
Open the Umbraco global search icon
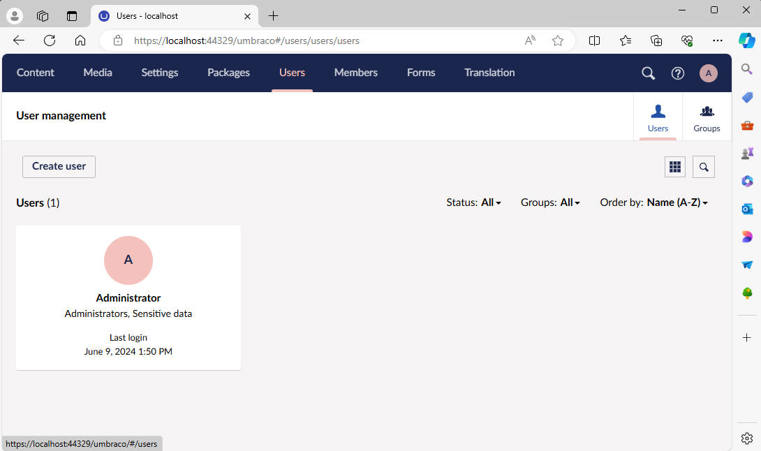pos(648,73)
